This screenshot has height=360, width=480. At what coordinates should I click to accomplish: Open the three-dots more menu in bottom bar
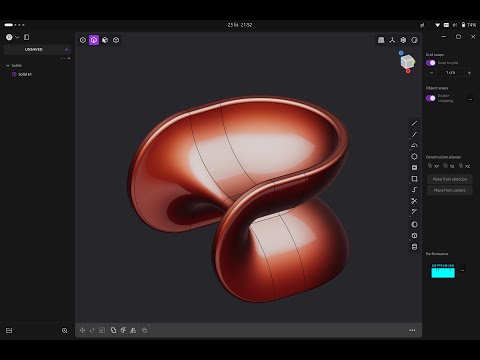click(412, 330)
